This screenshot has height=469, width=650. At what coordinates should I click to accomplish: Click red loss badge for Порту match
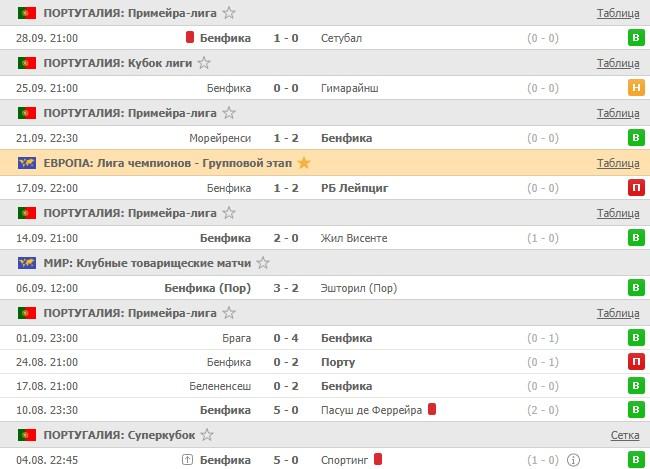pyautogui.click(x=635, y=362)
